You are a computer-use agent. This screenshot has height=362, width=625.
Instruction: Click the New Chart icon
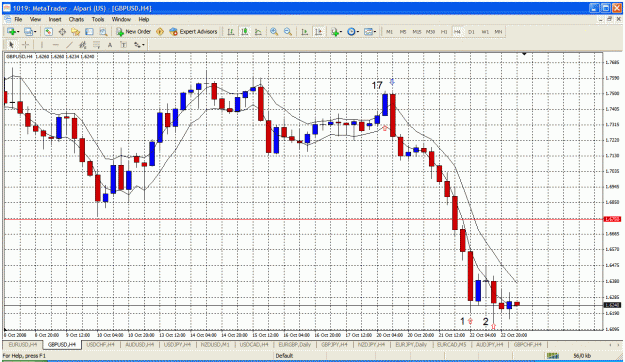11,31
